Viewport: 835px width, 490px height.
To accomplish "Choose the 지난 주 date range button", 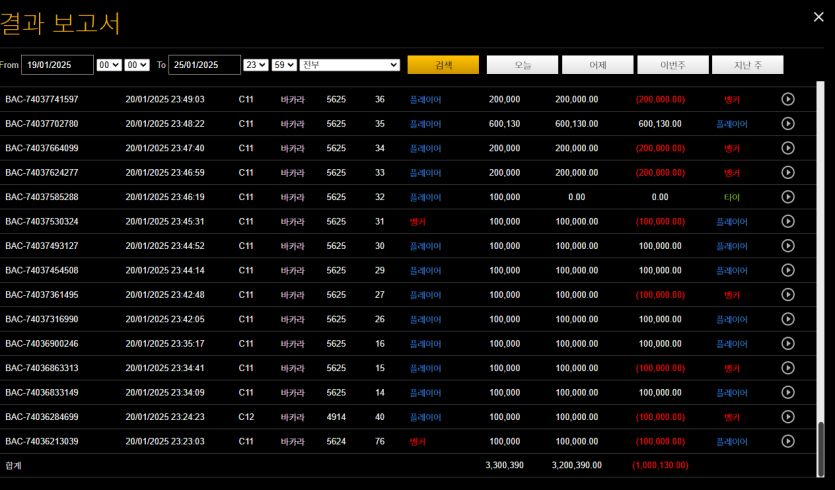I will coord(747,65).
